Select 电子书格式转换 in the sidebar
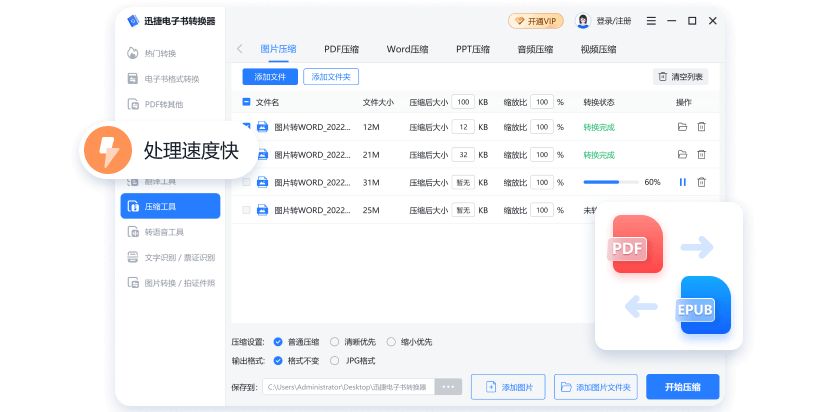This screenshot has height=412, width=824. point(171,79)
